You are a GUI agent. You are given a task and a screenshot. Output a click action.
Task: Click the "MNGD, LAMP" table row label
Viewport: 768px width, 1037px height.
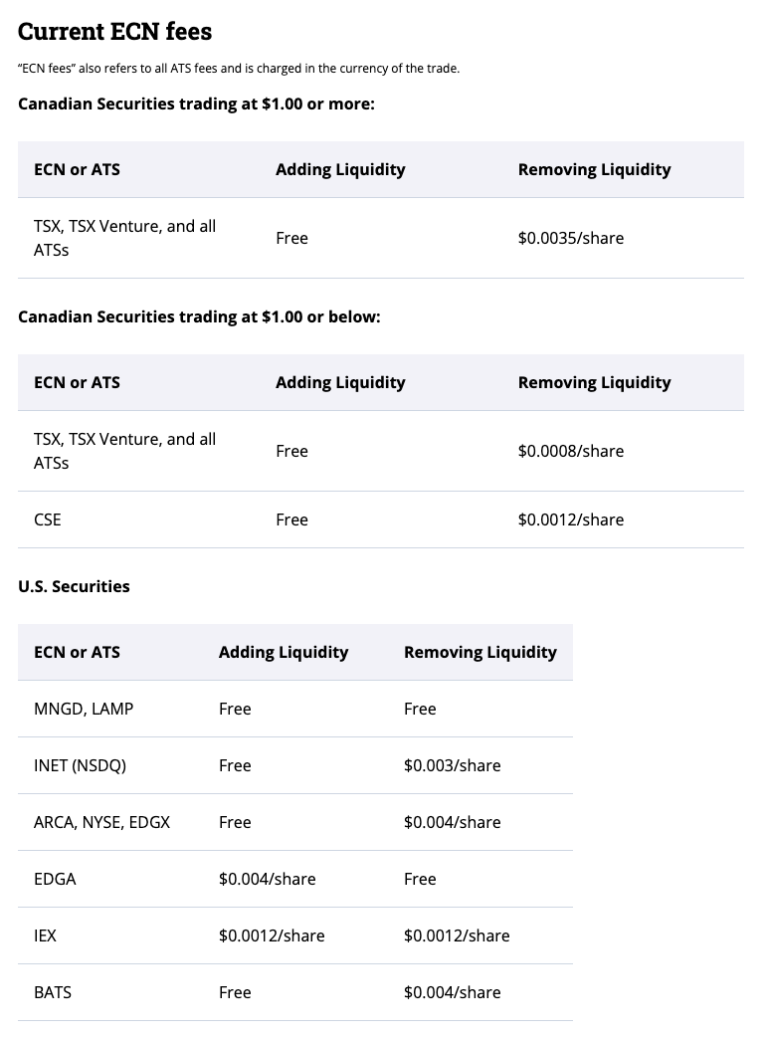pos(83,709)
